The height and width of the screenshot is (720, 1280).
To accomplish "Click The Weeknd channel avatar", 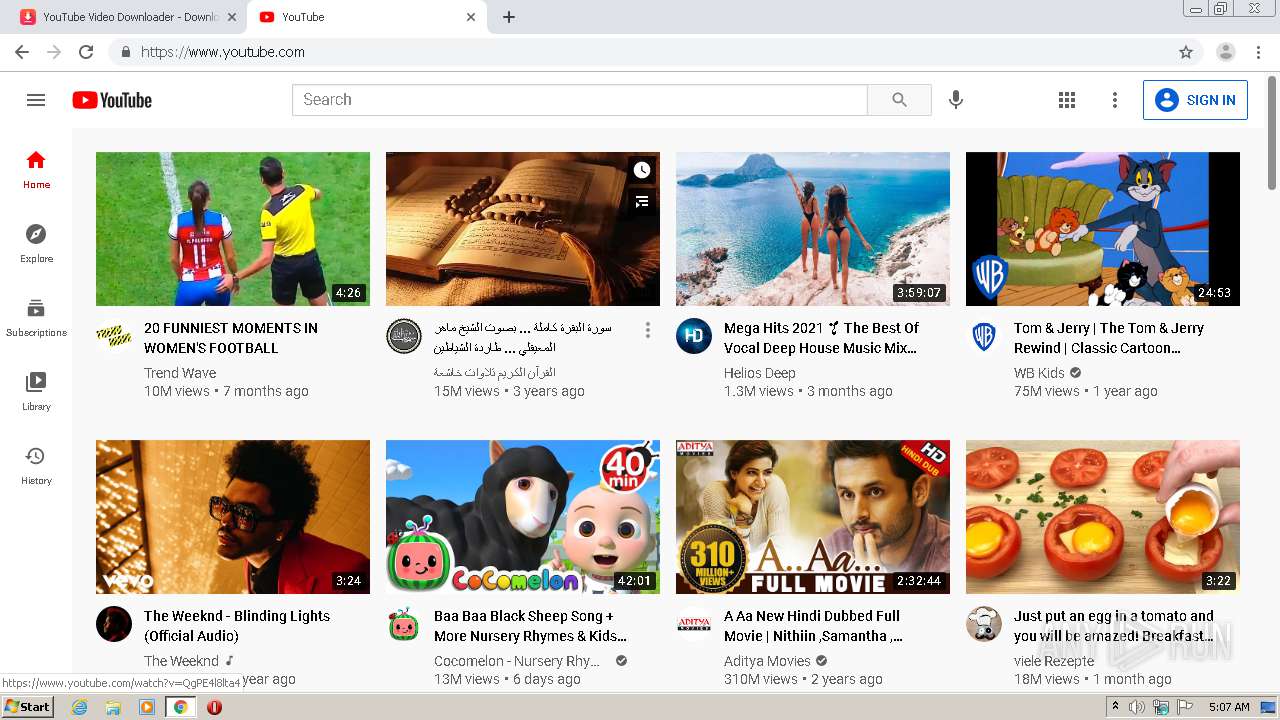I will 114,624.
